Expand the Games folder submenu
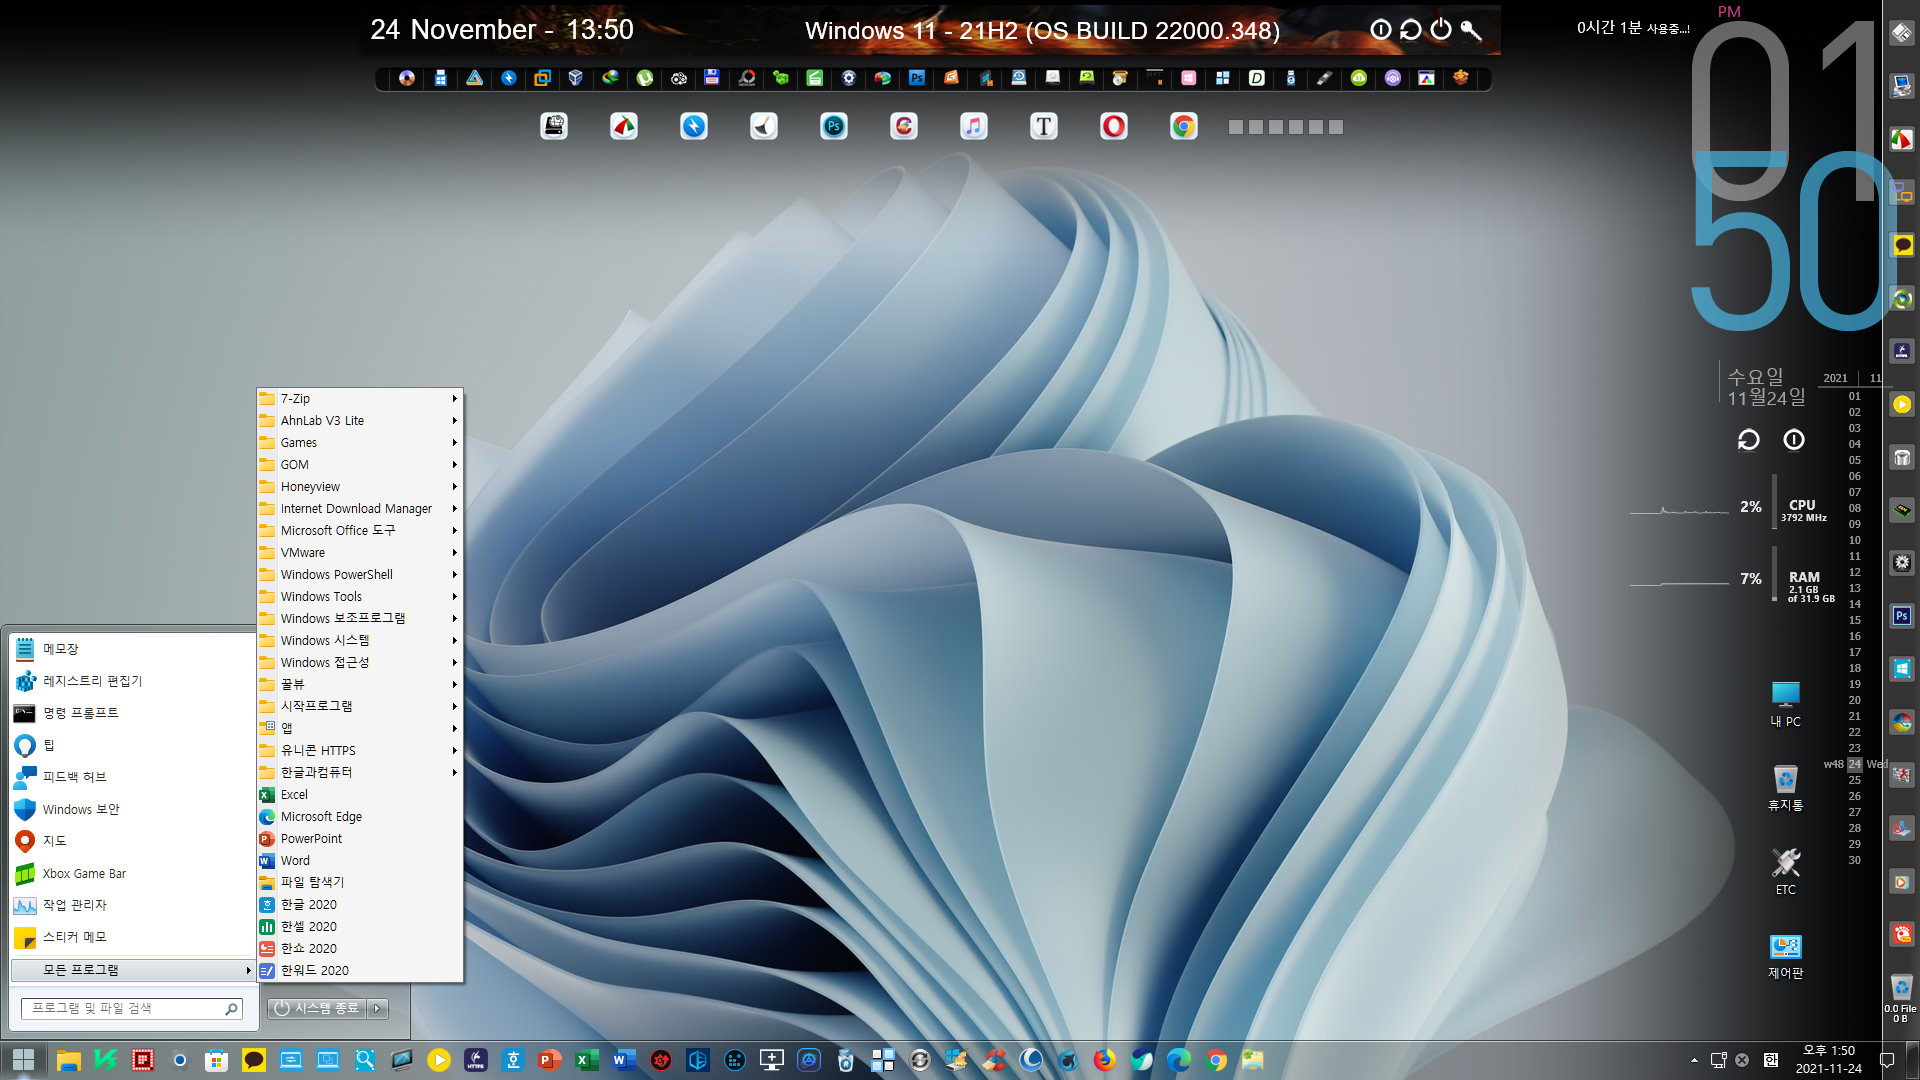The height and width of the screenshot is (1080, 1920). pyautogui.click(x=360, y=442)
